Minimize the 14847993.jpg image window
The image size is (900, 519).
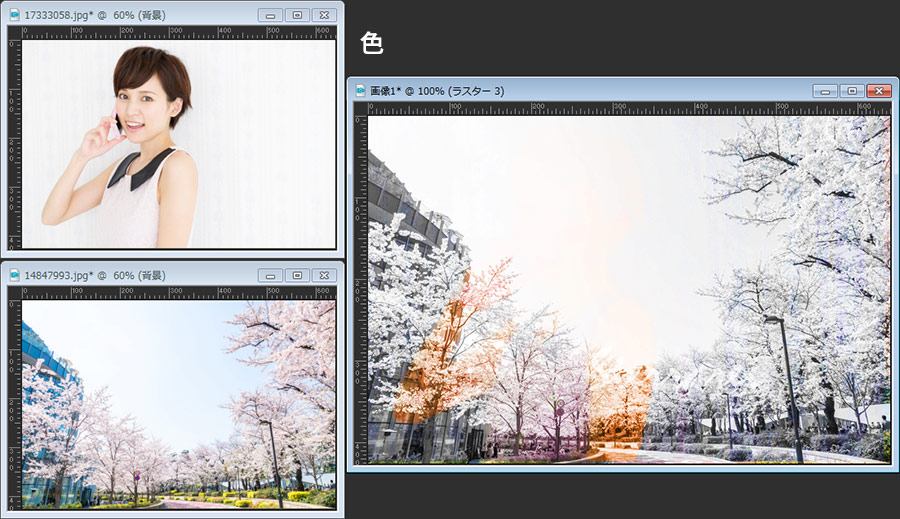[x=270, y=275]
